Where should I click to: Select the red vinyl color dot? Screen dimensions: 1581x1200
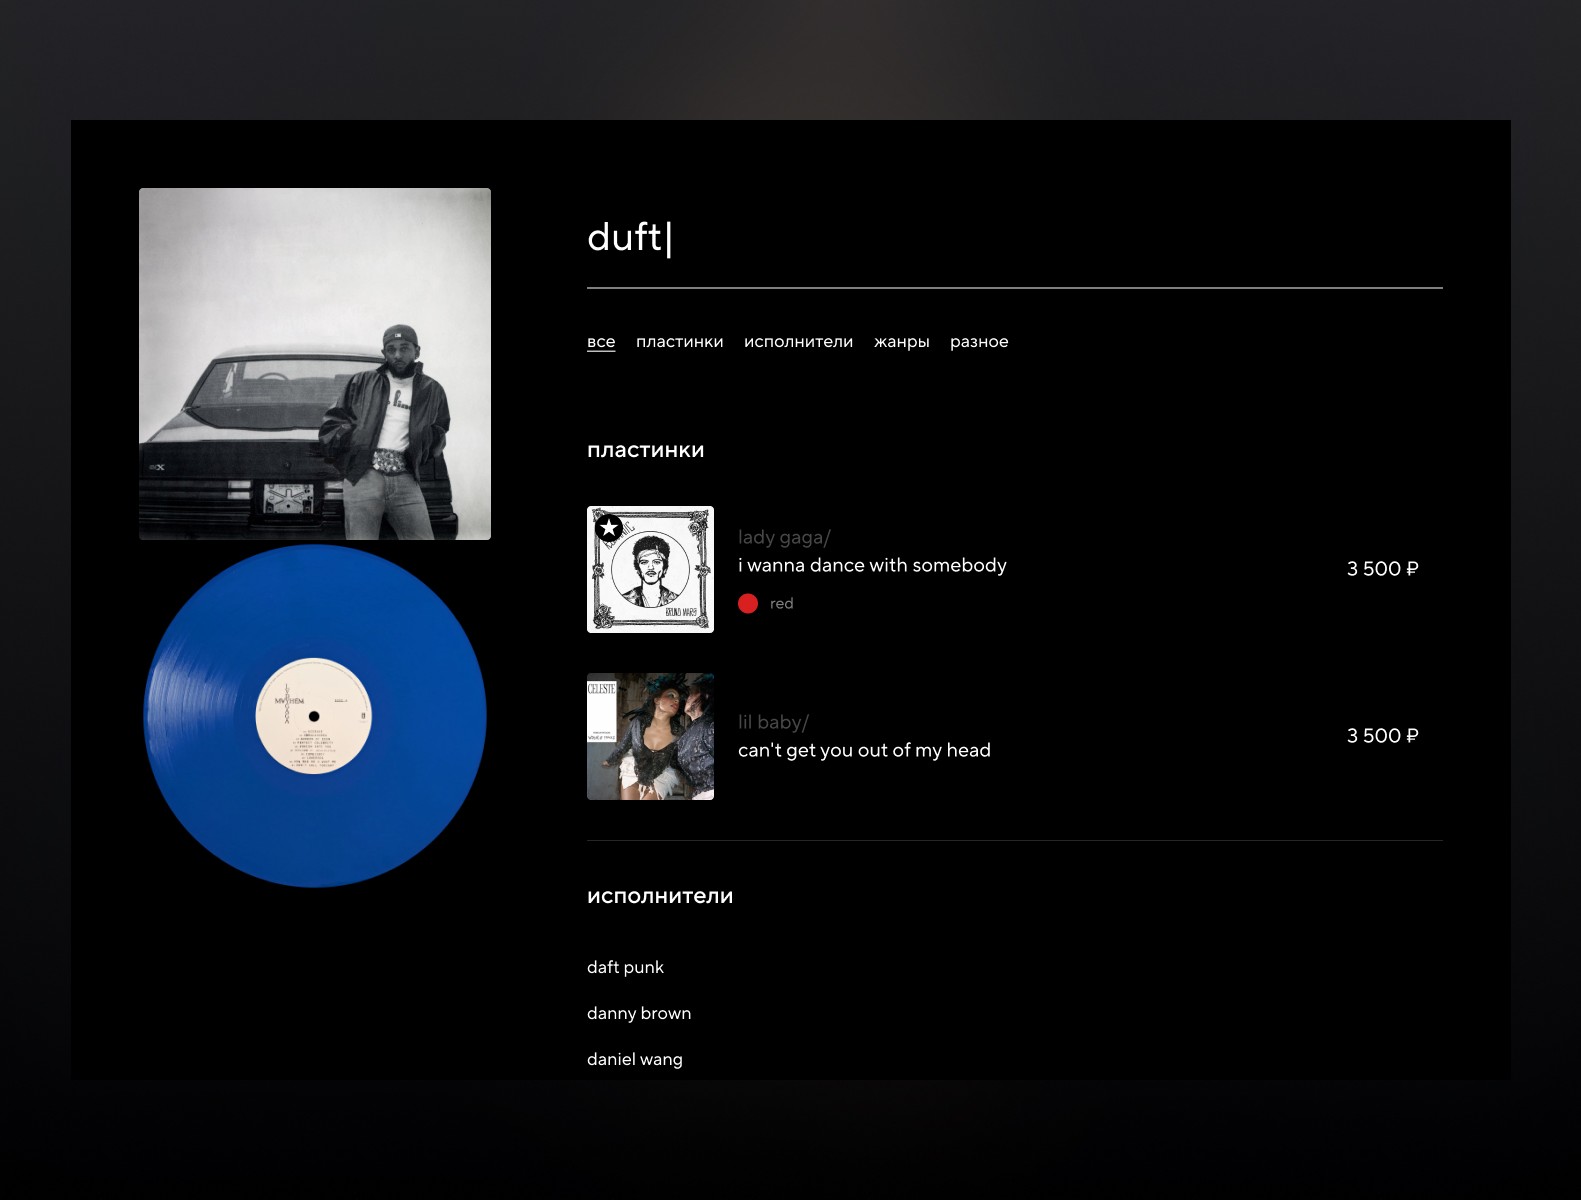click(x=748, y=603)
